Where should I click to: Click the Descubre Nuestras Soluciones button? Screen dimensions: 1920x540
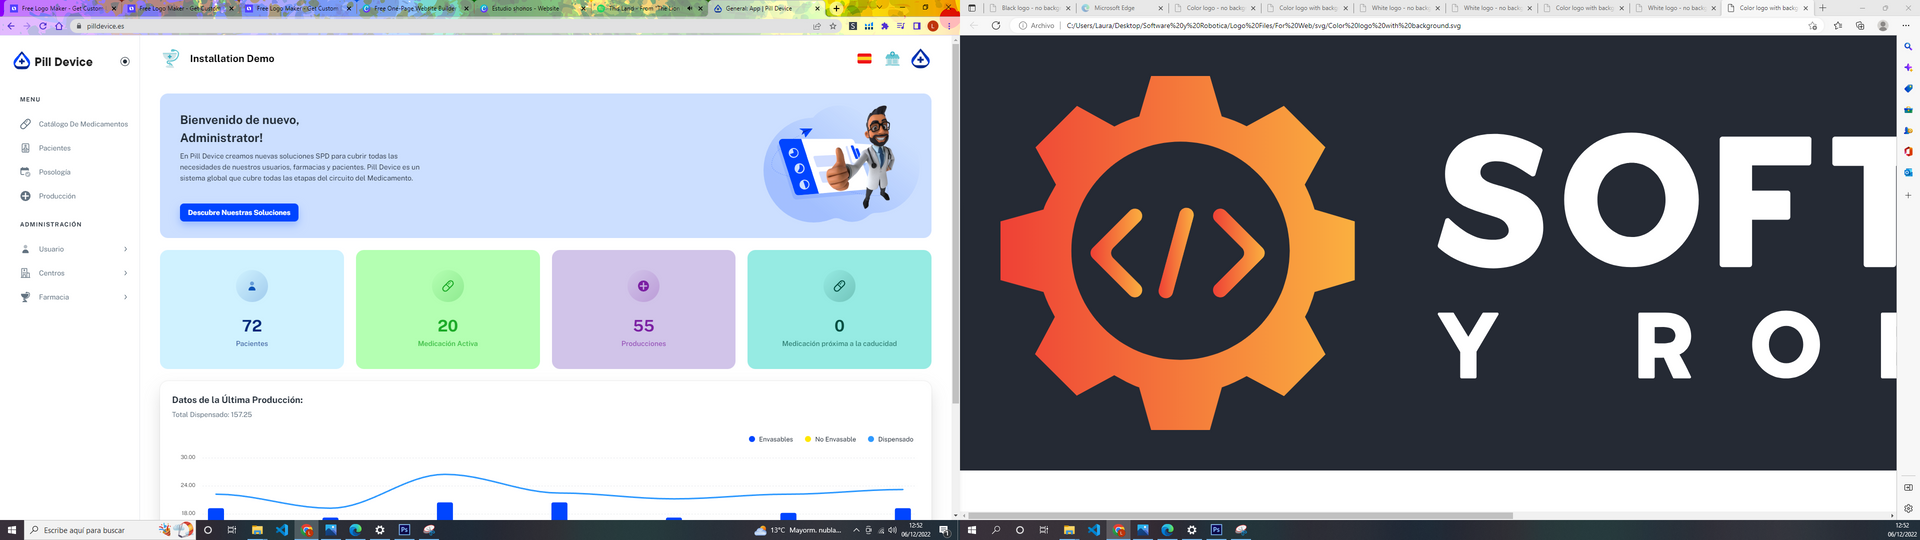[x=239, y=213]
